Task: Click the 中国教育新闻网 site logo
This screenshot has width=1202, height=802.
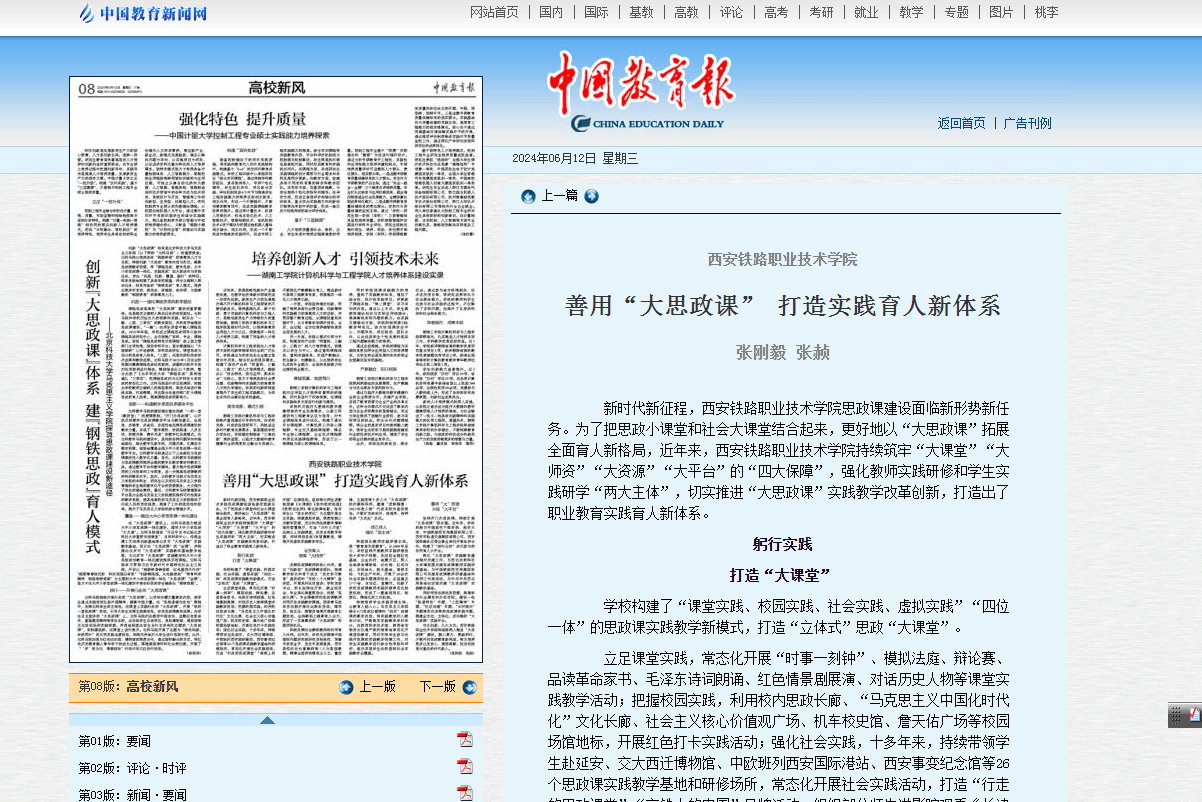Action: point(143,14)
